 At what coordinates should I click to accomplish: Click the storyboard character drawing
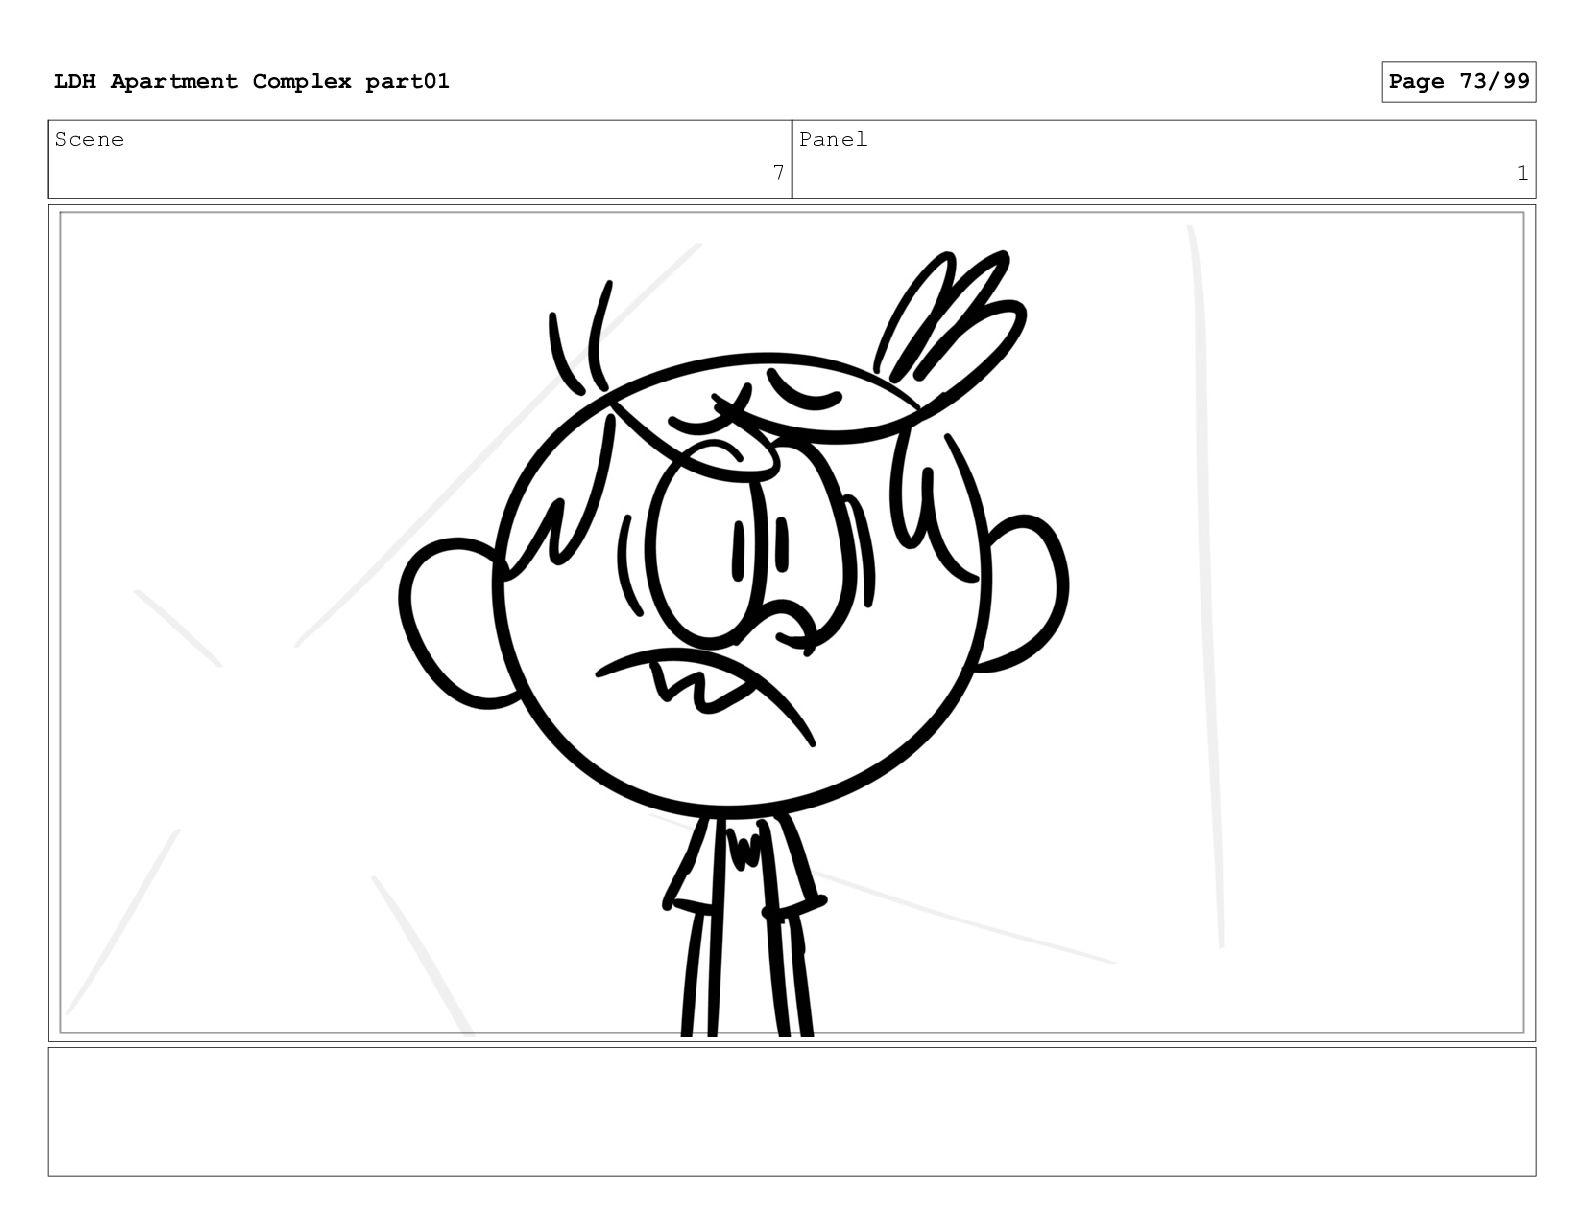(x=733, y=642)
